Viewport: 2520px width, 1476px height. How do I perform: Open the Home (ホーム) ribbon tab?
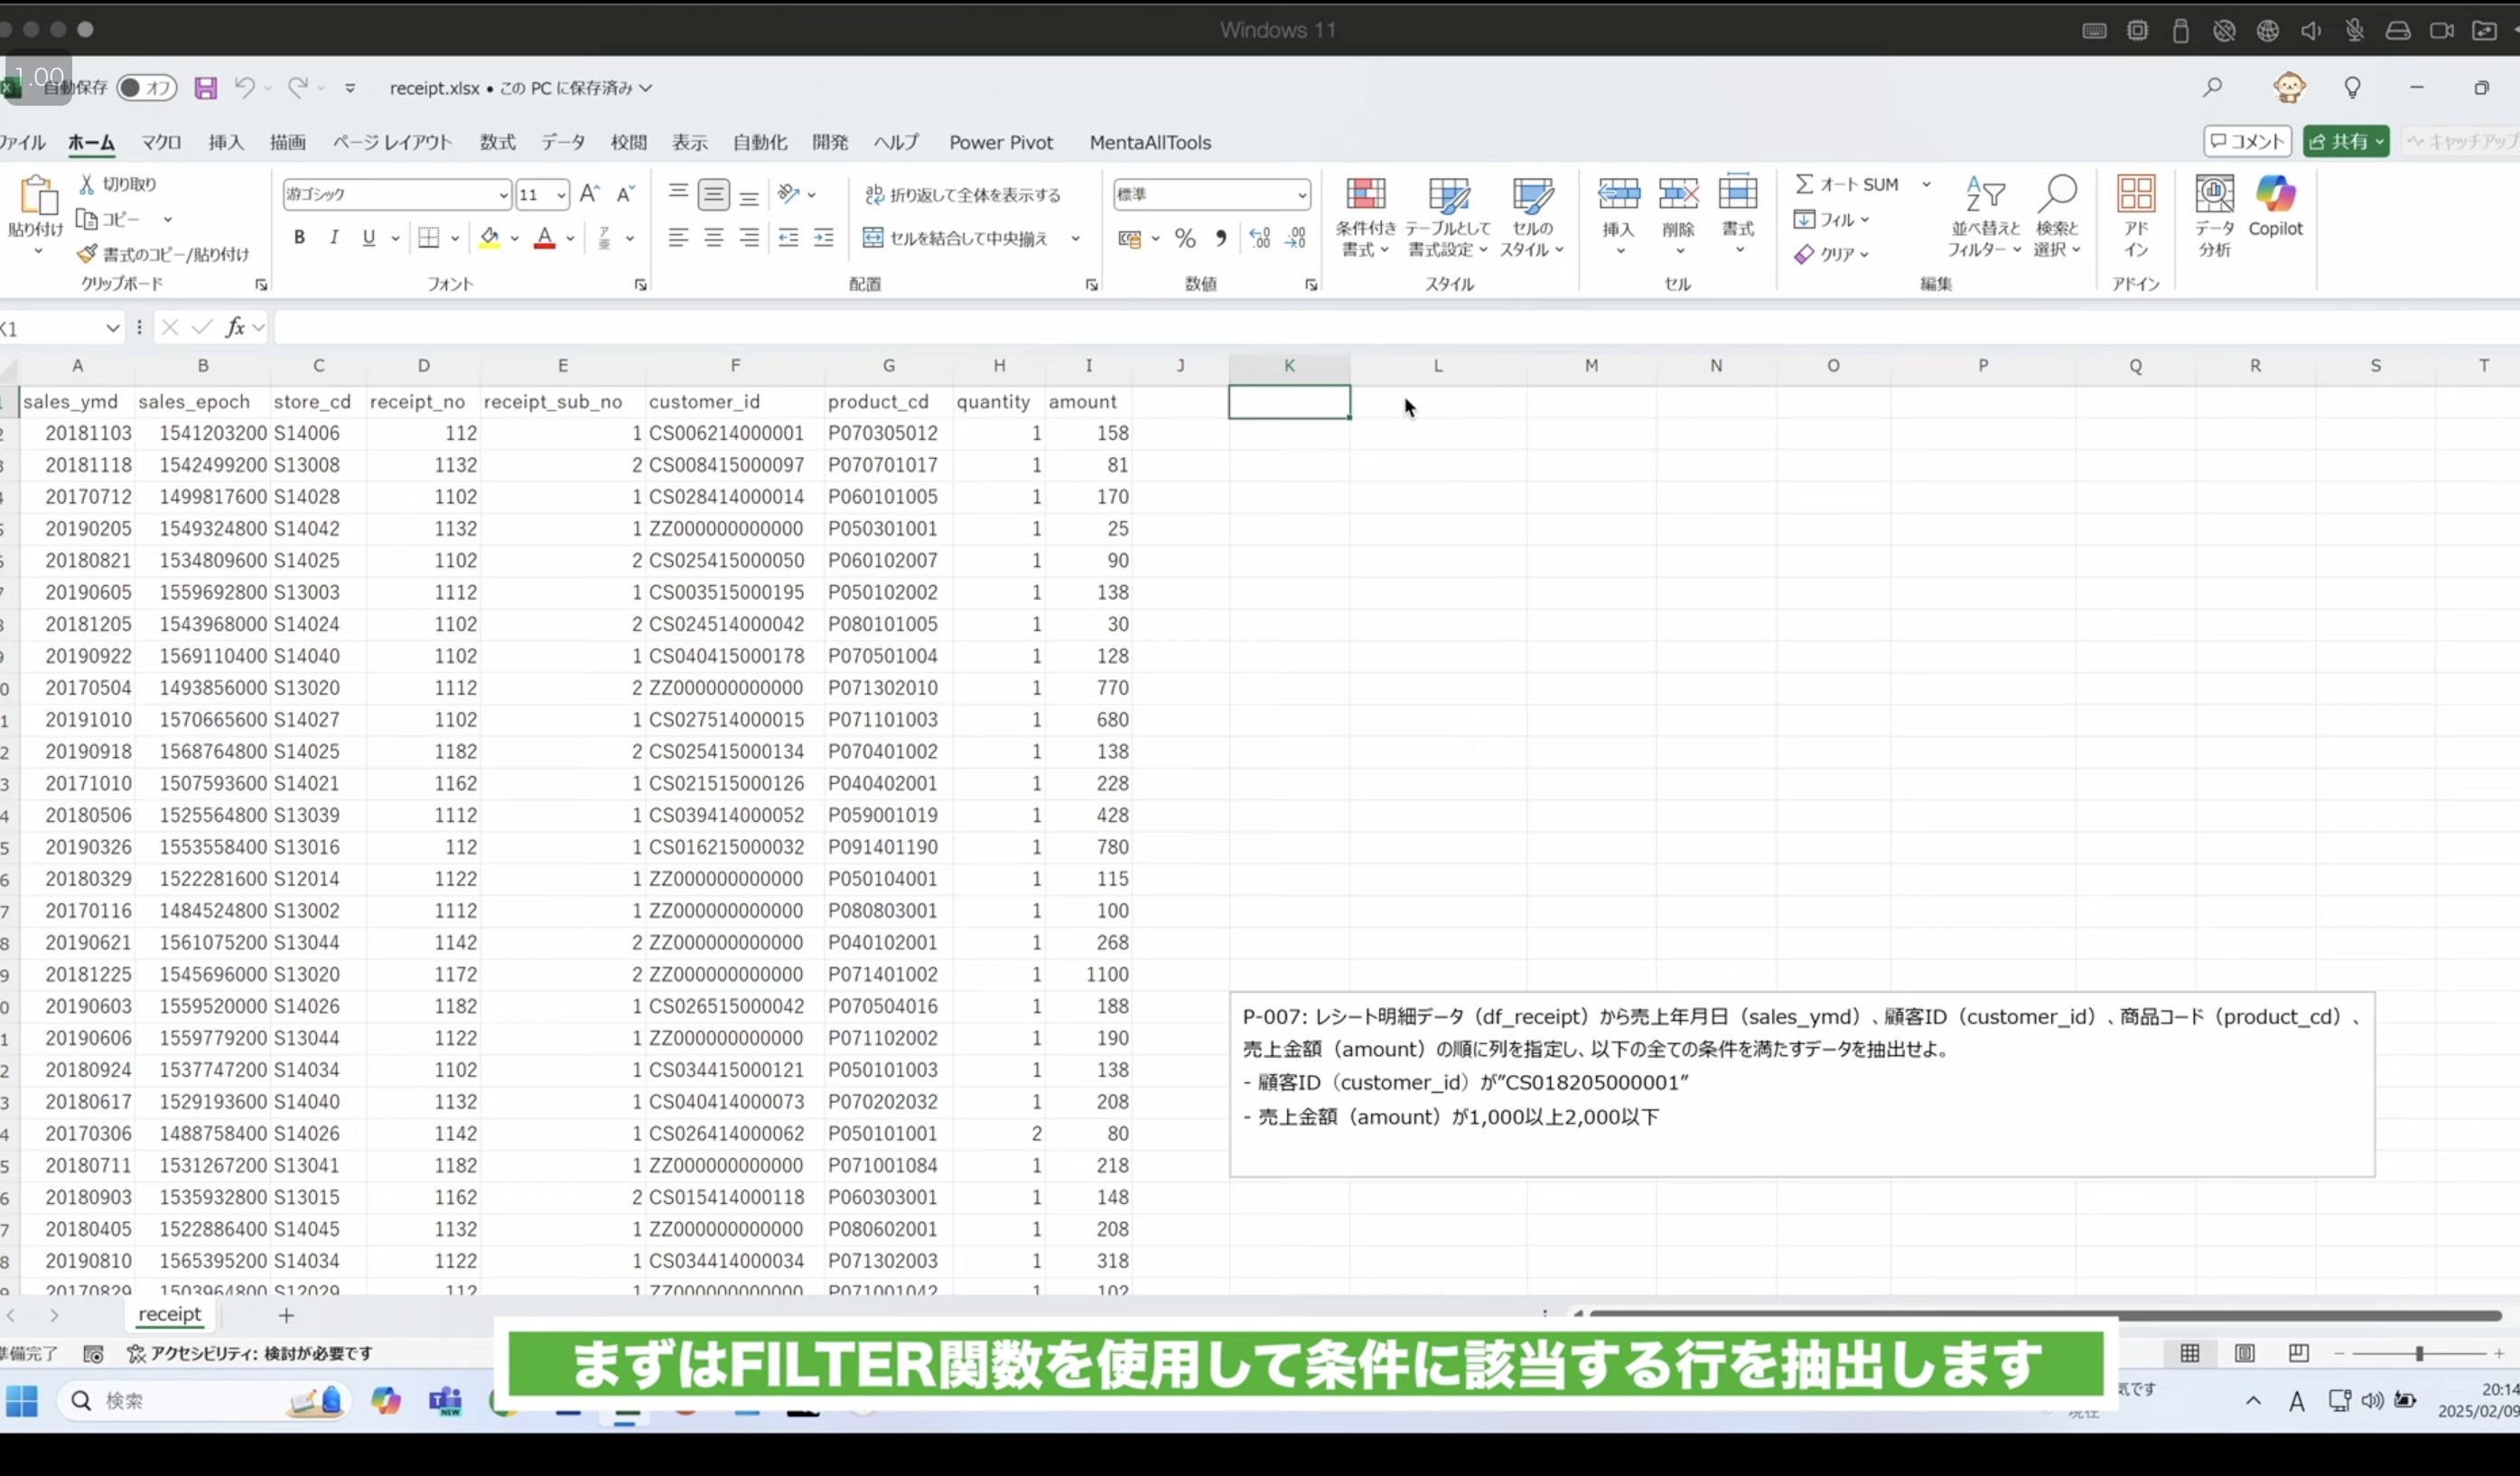click(91, 142)
